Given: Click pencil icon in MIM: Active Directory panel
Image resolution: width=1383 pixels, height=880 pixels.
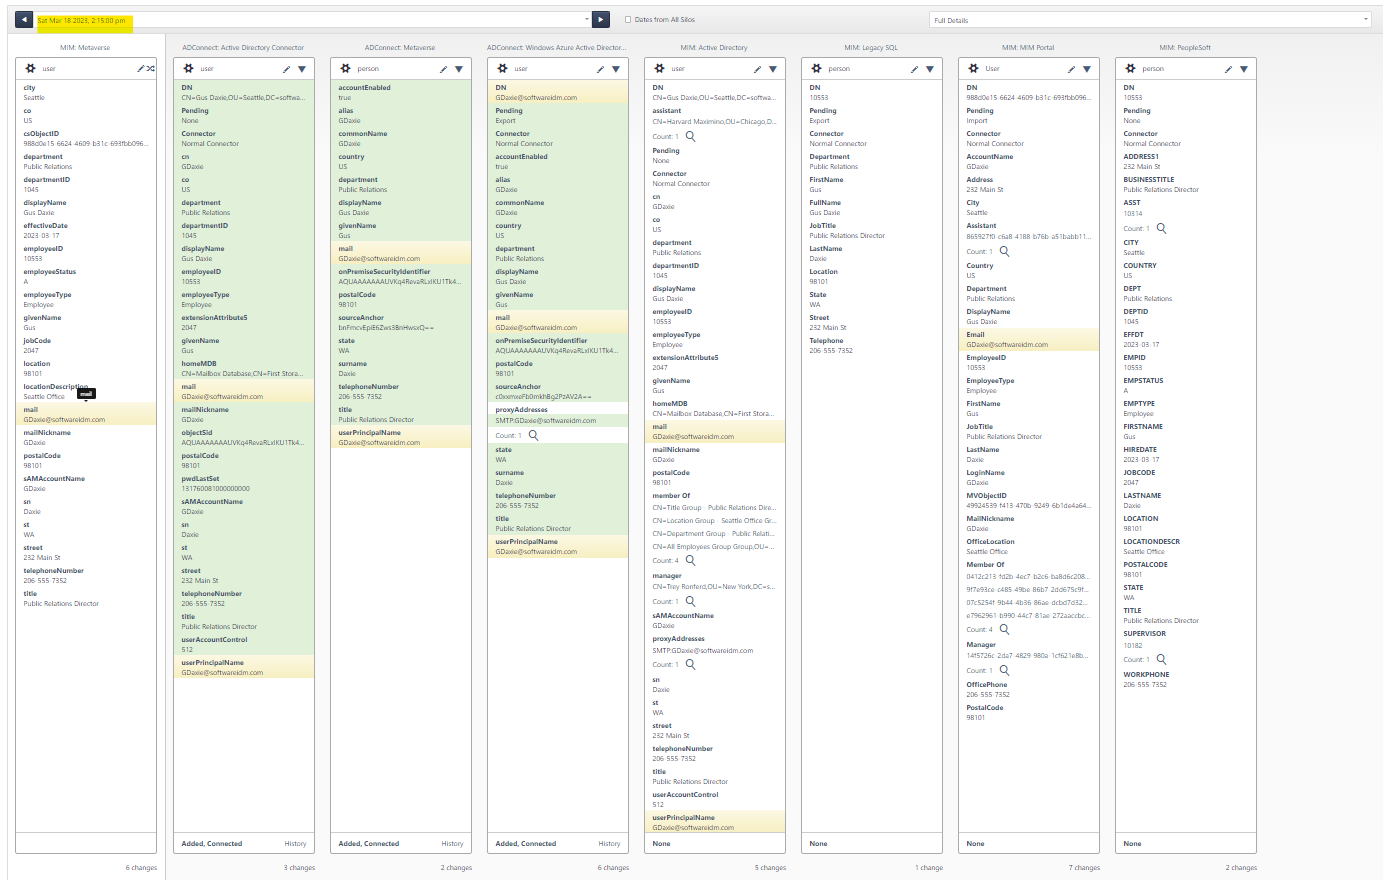Looking at the screenshot, I should 757,69.
